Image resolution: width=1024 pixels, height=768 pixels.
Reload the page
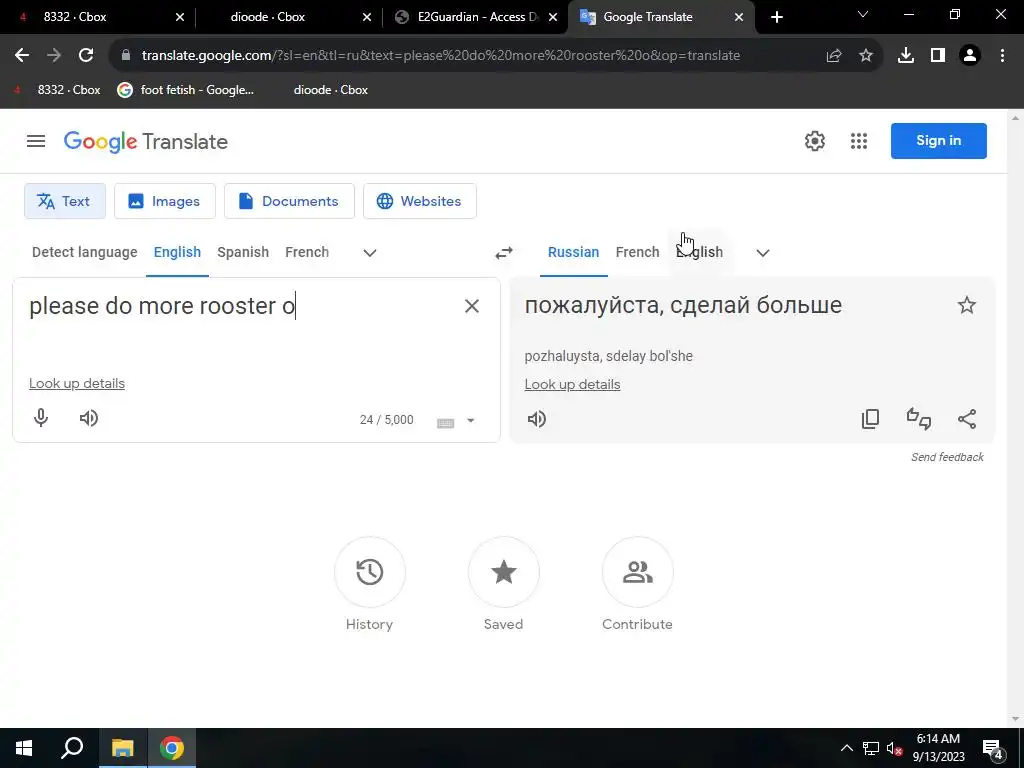tap(86, 56)
